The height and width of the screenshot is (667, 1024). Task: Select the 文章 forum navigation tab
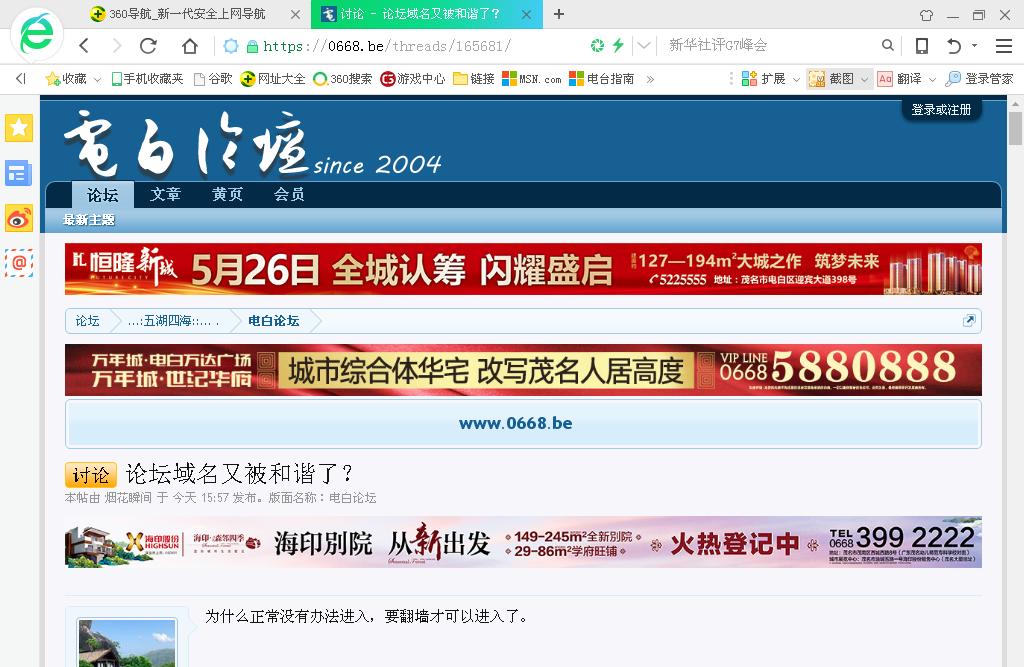[x=166, y=194]
